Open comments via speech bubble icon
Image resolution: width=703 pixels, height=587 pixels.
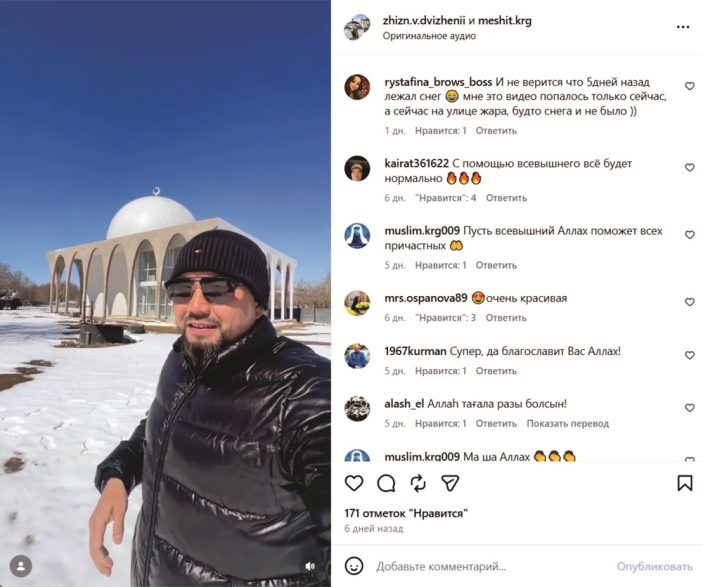click(x=386, y=483)
